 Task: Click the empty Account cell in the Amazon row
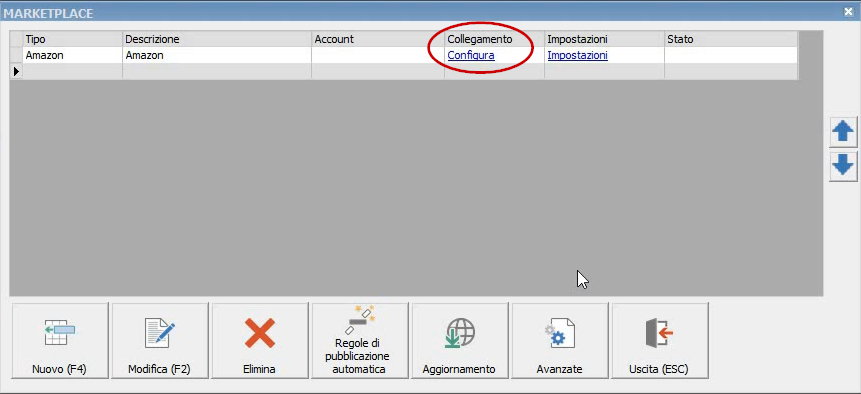[x=378, y=55]
